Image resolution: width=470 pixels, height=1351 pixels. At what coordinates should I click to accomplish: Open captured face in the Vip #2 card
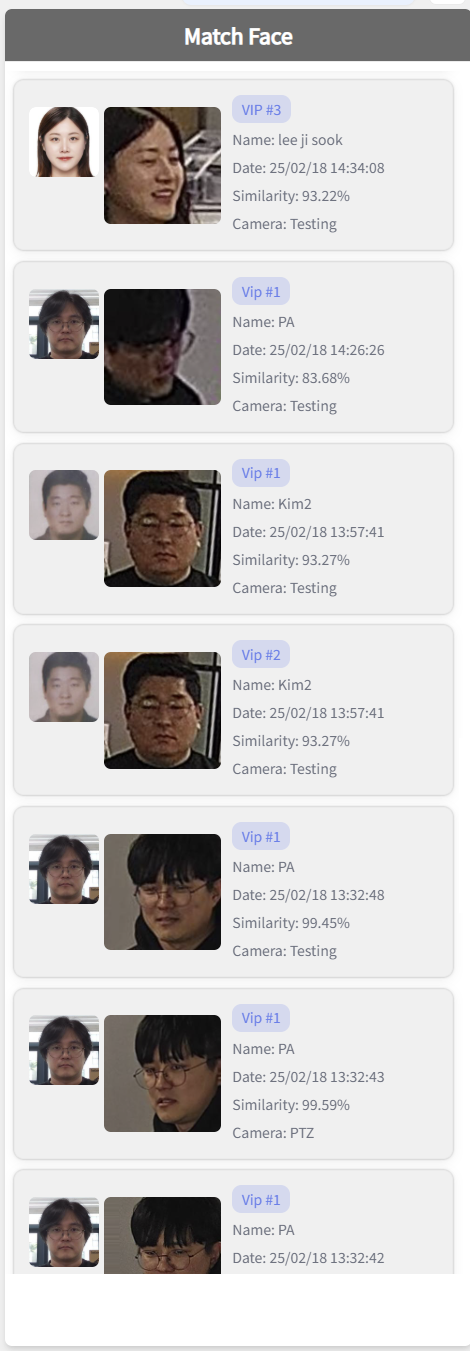162,710
